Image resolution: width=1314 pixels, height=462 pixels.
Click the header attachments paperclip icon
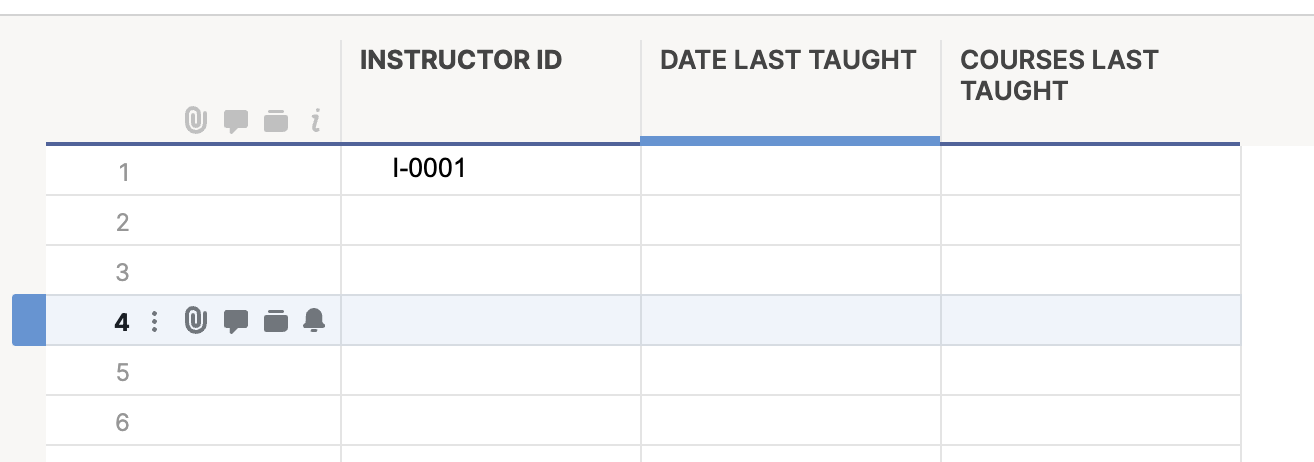pos(195,121)
